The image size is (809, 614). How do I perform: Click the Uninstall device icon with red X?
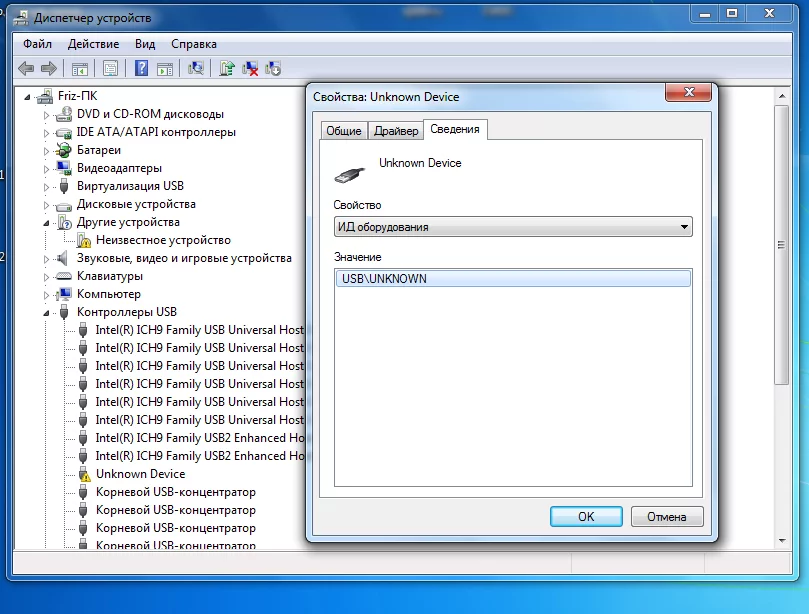(250, 68)
